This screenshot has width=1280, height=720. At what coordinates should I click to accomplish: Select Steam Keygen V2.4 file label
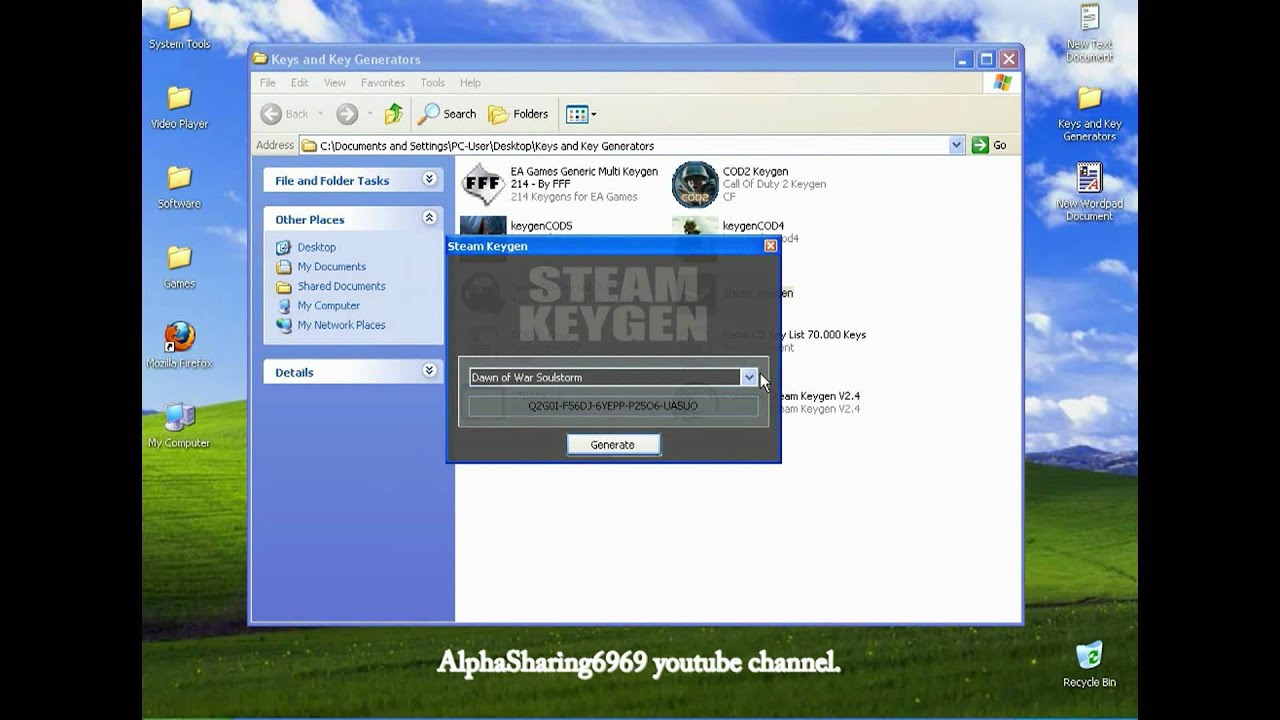tap(820, 396)
